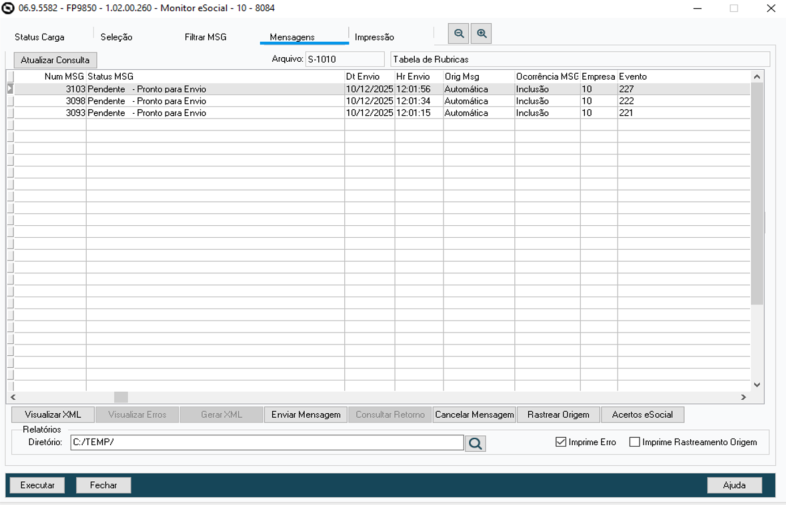Click the Ocorrência MSG column header
Screen dimensions: 786x505
click(547, 77)
